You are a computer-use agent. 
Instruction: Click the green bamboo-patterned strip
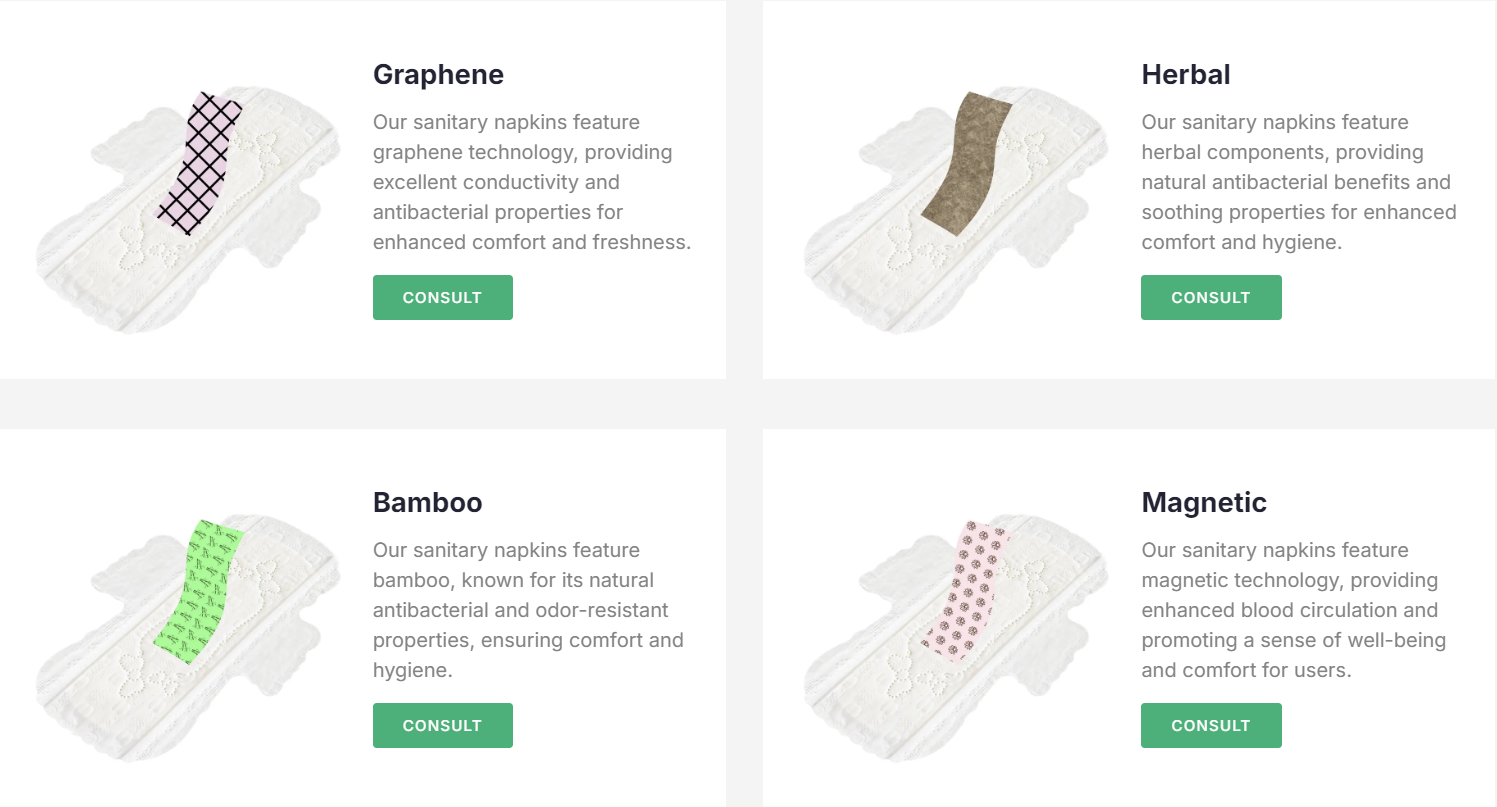pyautogui.click(x=200, y=591)
